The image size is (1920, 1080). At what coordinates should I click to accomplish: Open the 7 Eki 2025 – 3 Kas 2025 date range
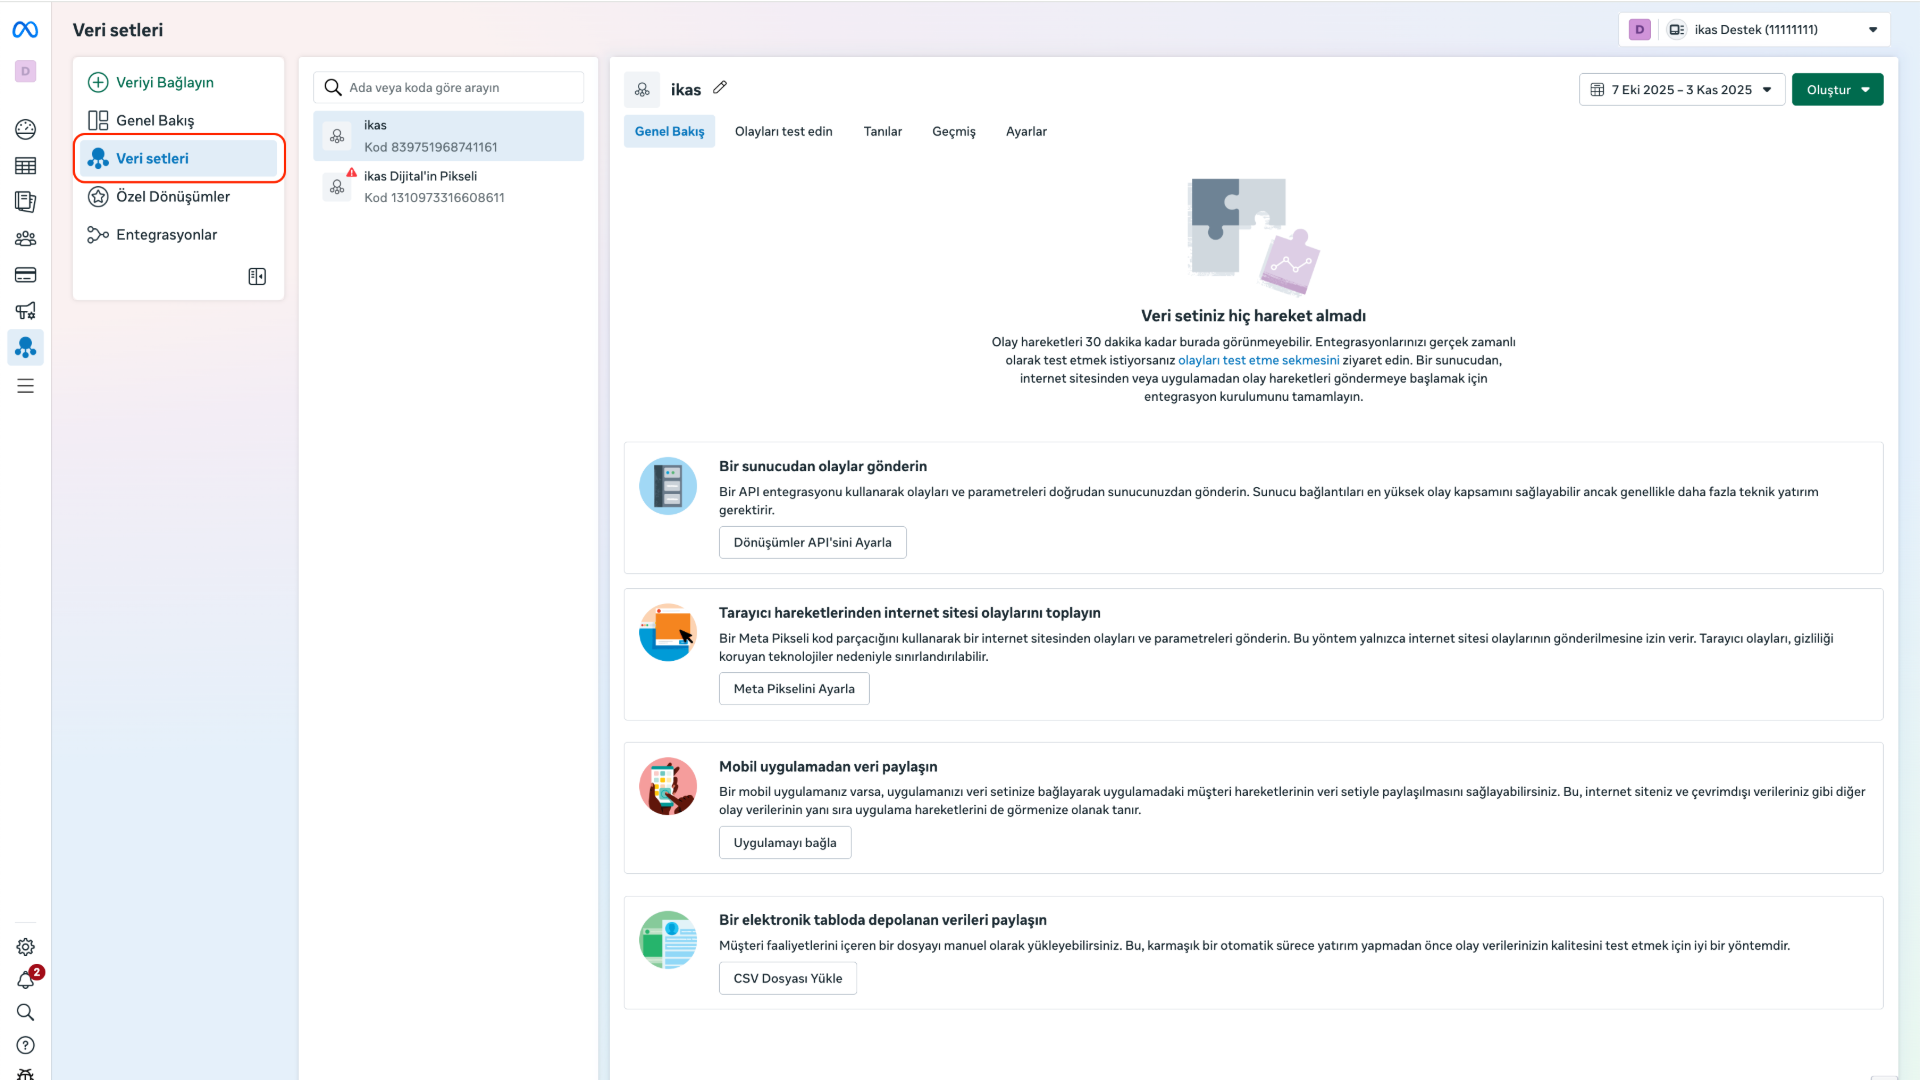click(1682, 90)
